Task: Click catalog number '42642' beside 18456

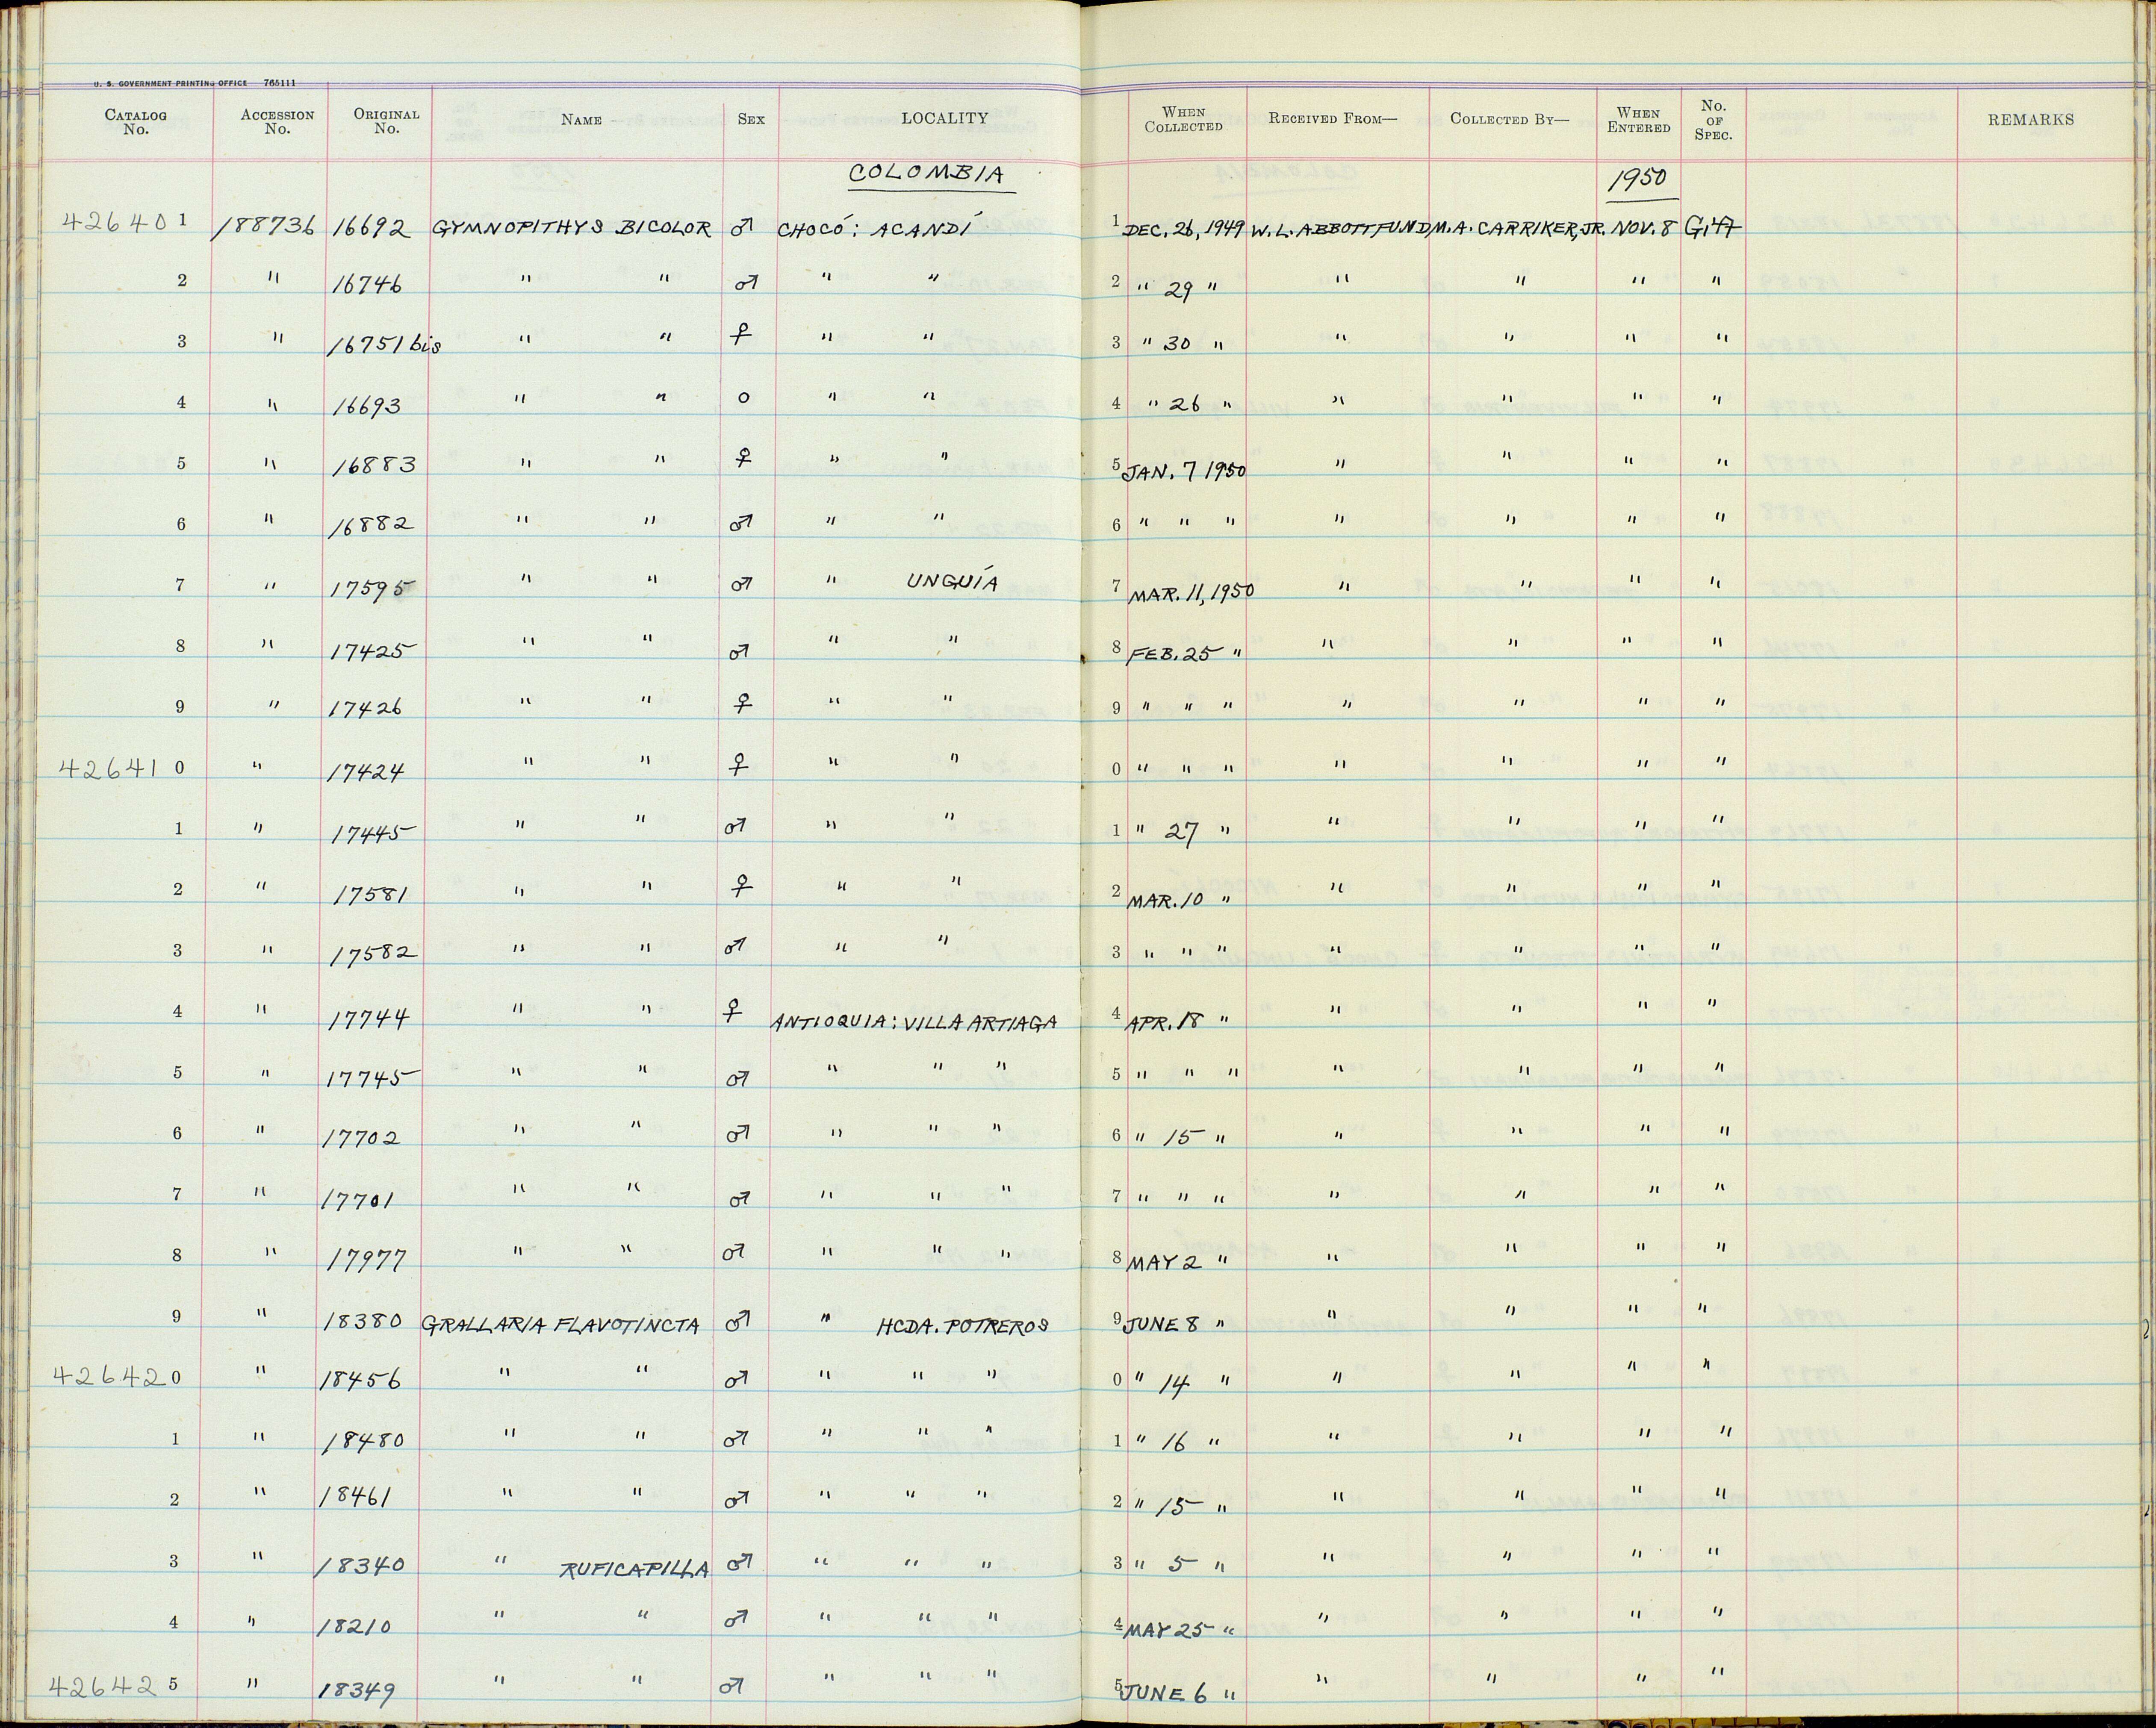Action: pos(110,1376)
